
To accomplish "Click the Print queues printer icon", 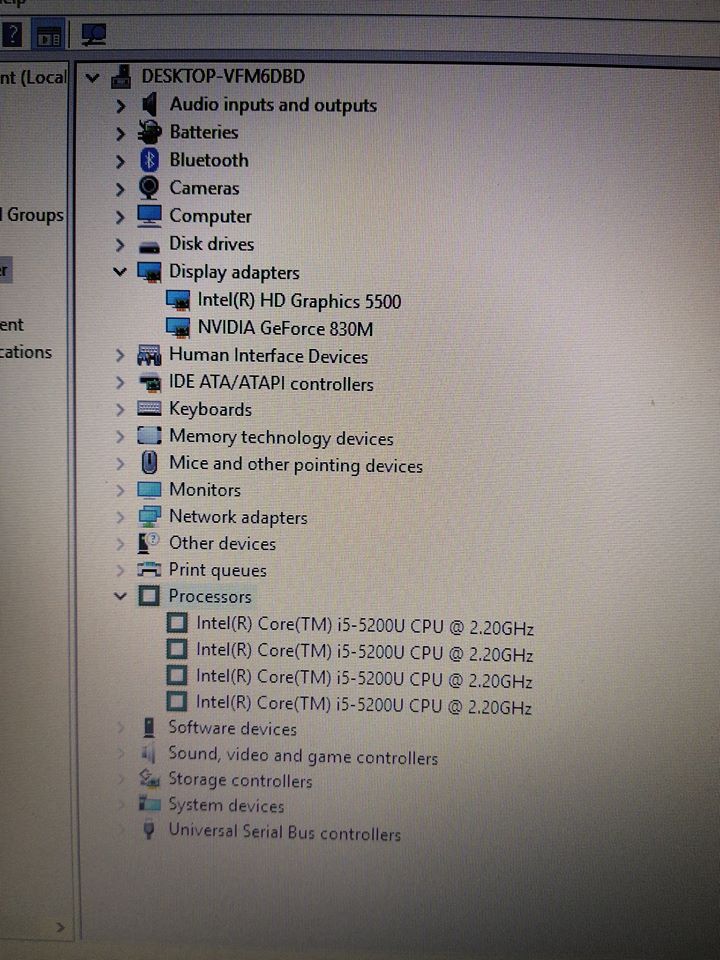I will tap(149, 569).
